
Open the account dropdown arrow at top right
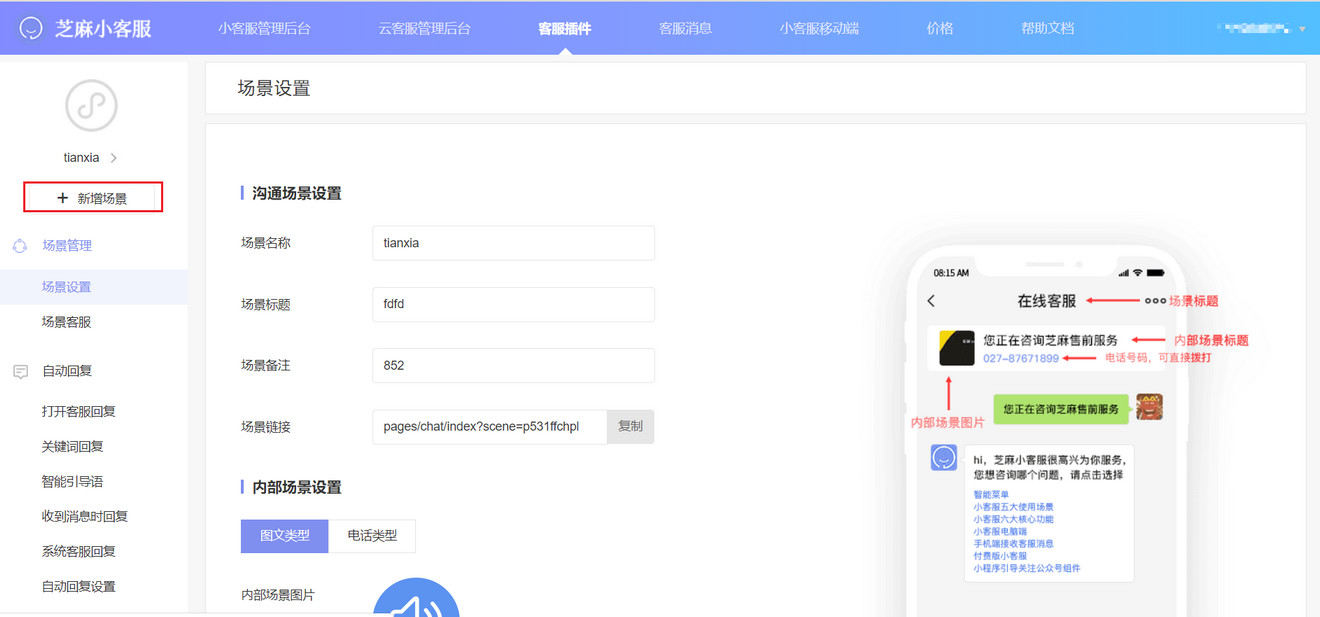click(1302, 29)
